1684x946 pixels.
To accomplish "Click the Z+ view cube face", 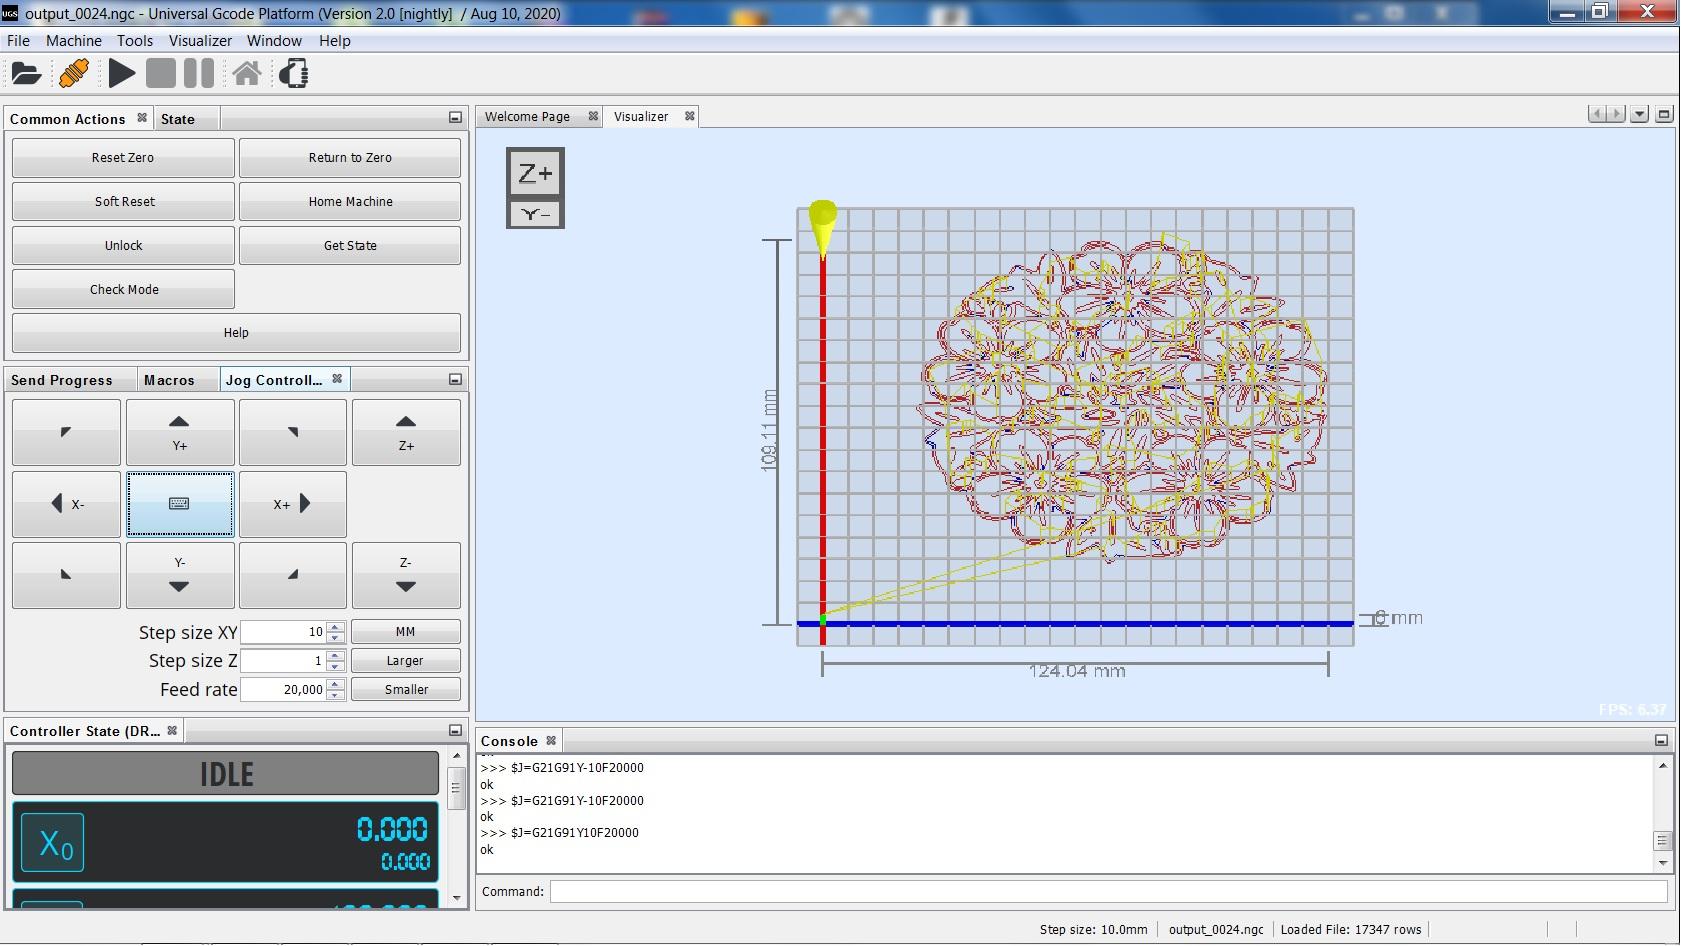I will tap(535, 174).
